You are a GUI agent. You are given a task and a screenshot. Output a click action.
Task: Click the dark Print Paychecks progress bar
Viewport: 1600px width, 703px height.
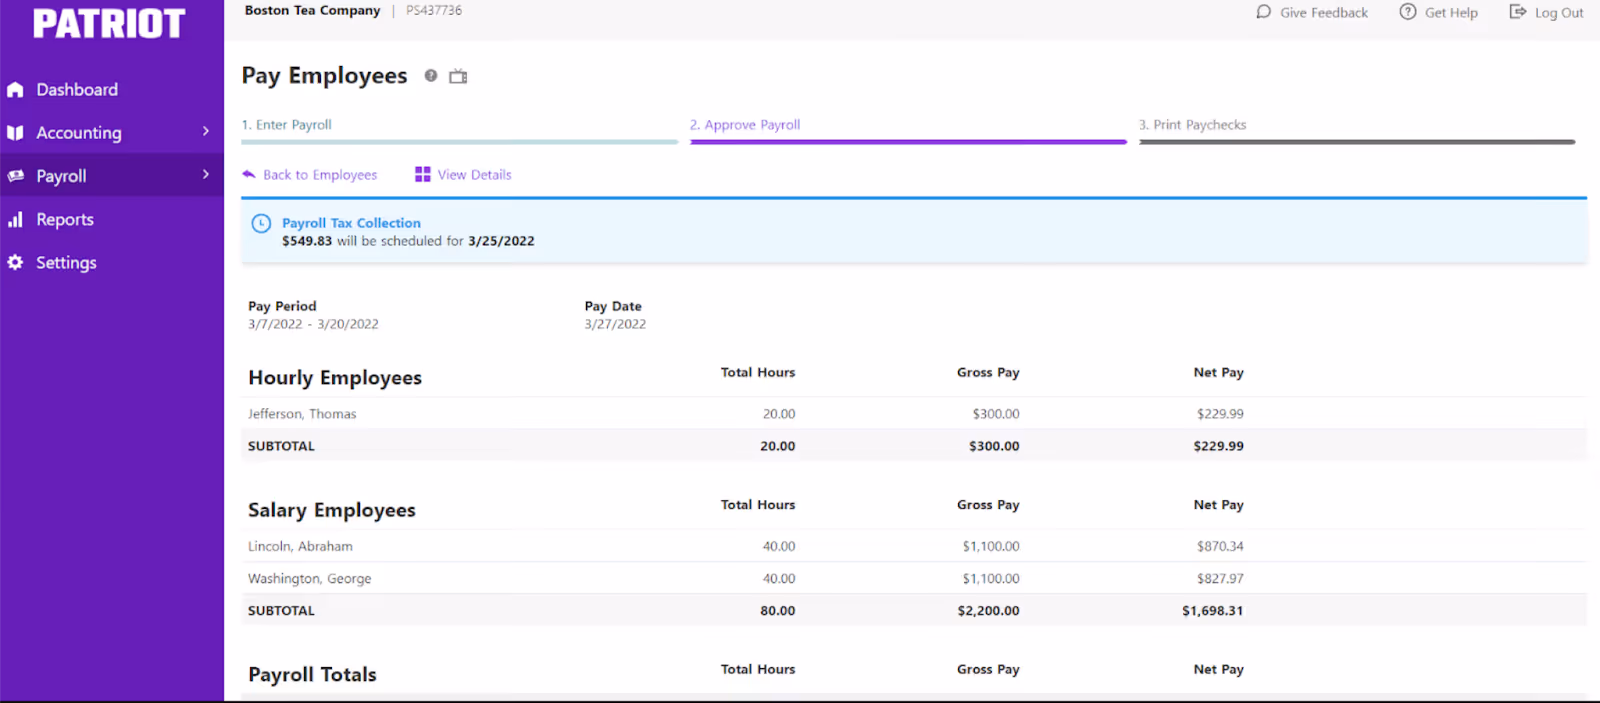tap(1357, 142)
